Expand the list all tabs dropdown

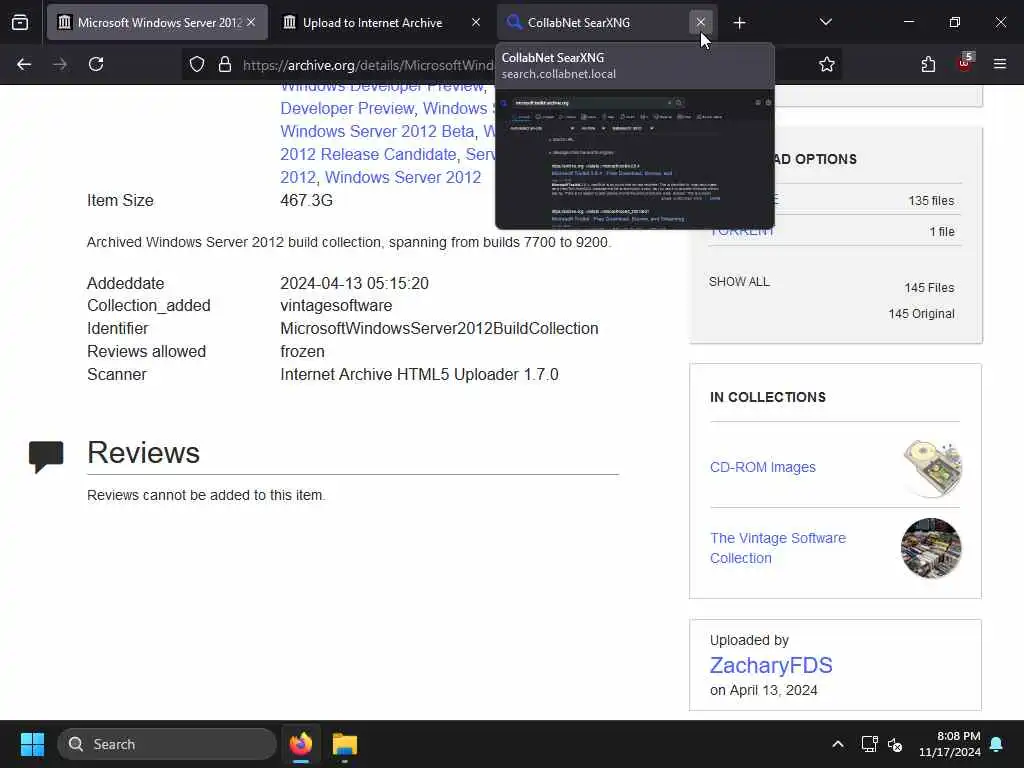tap(825, 22)
